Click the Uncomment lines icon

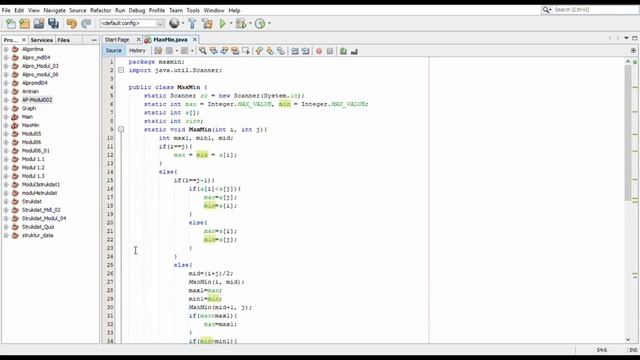[354, 51]
